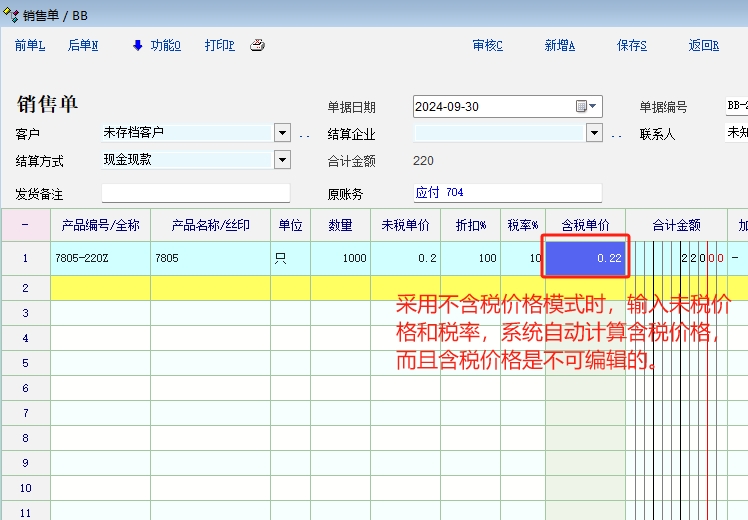Viewport: 748px width, 520px height.
Task: Click the 销售单 window title icon
Action: click(11, 14)
